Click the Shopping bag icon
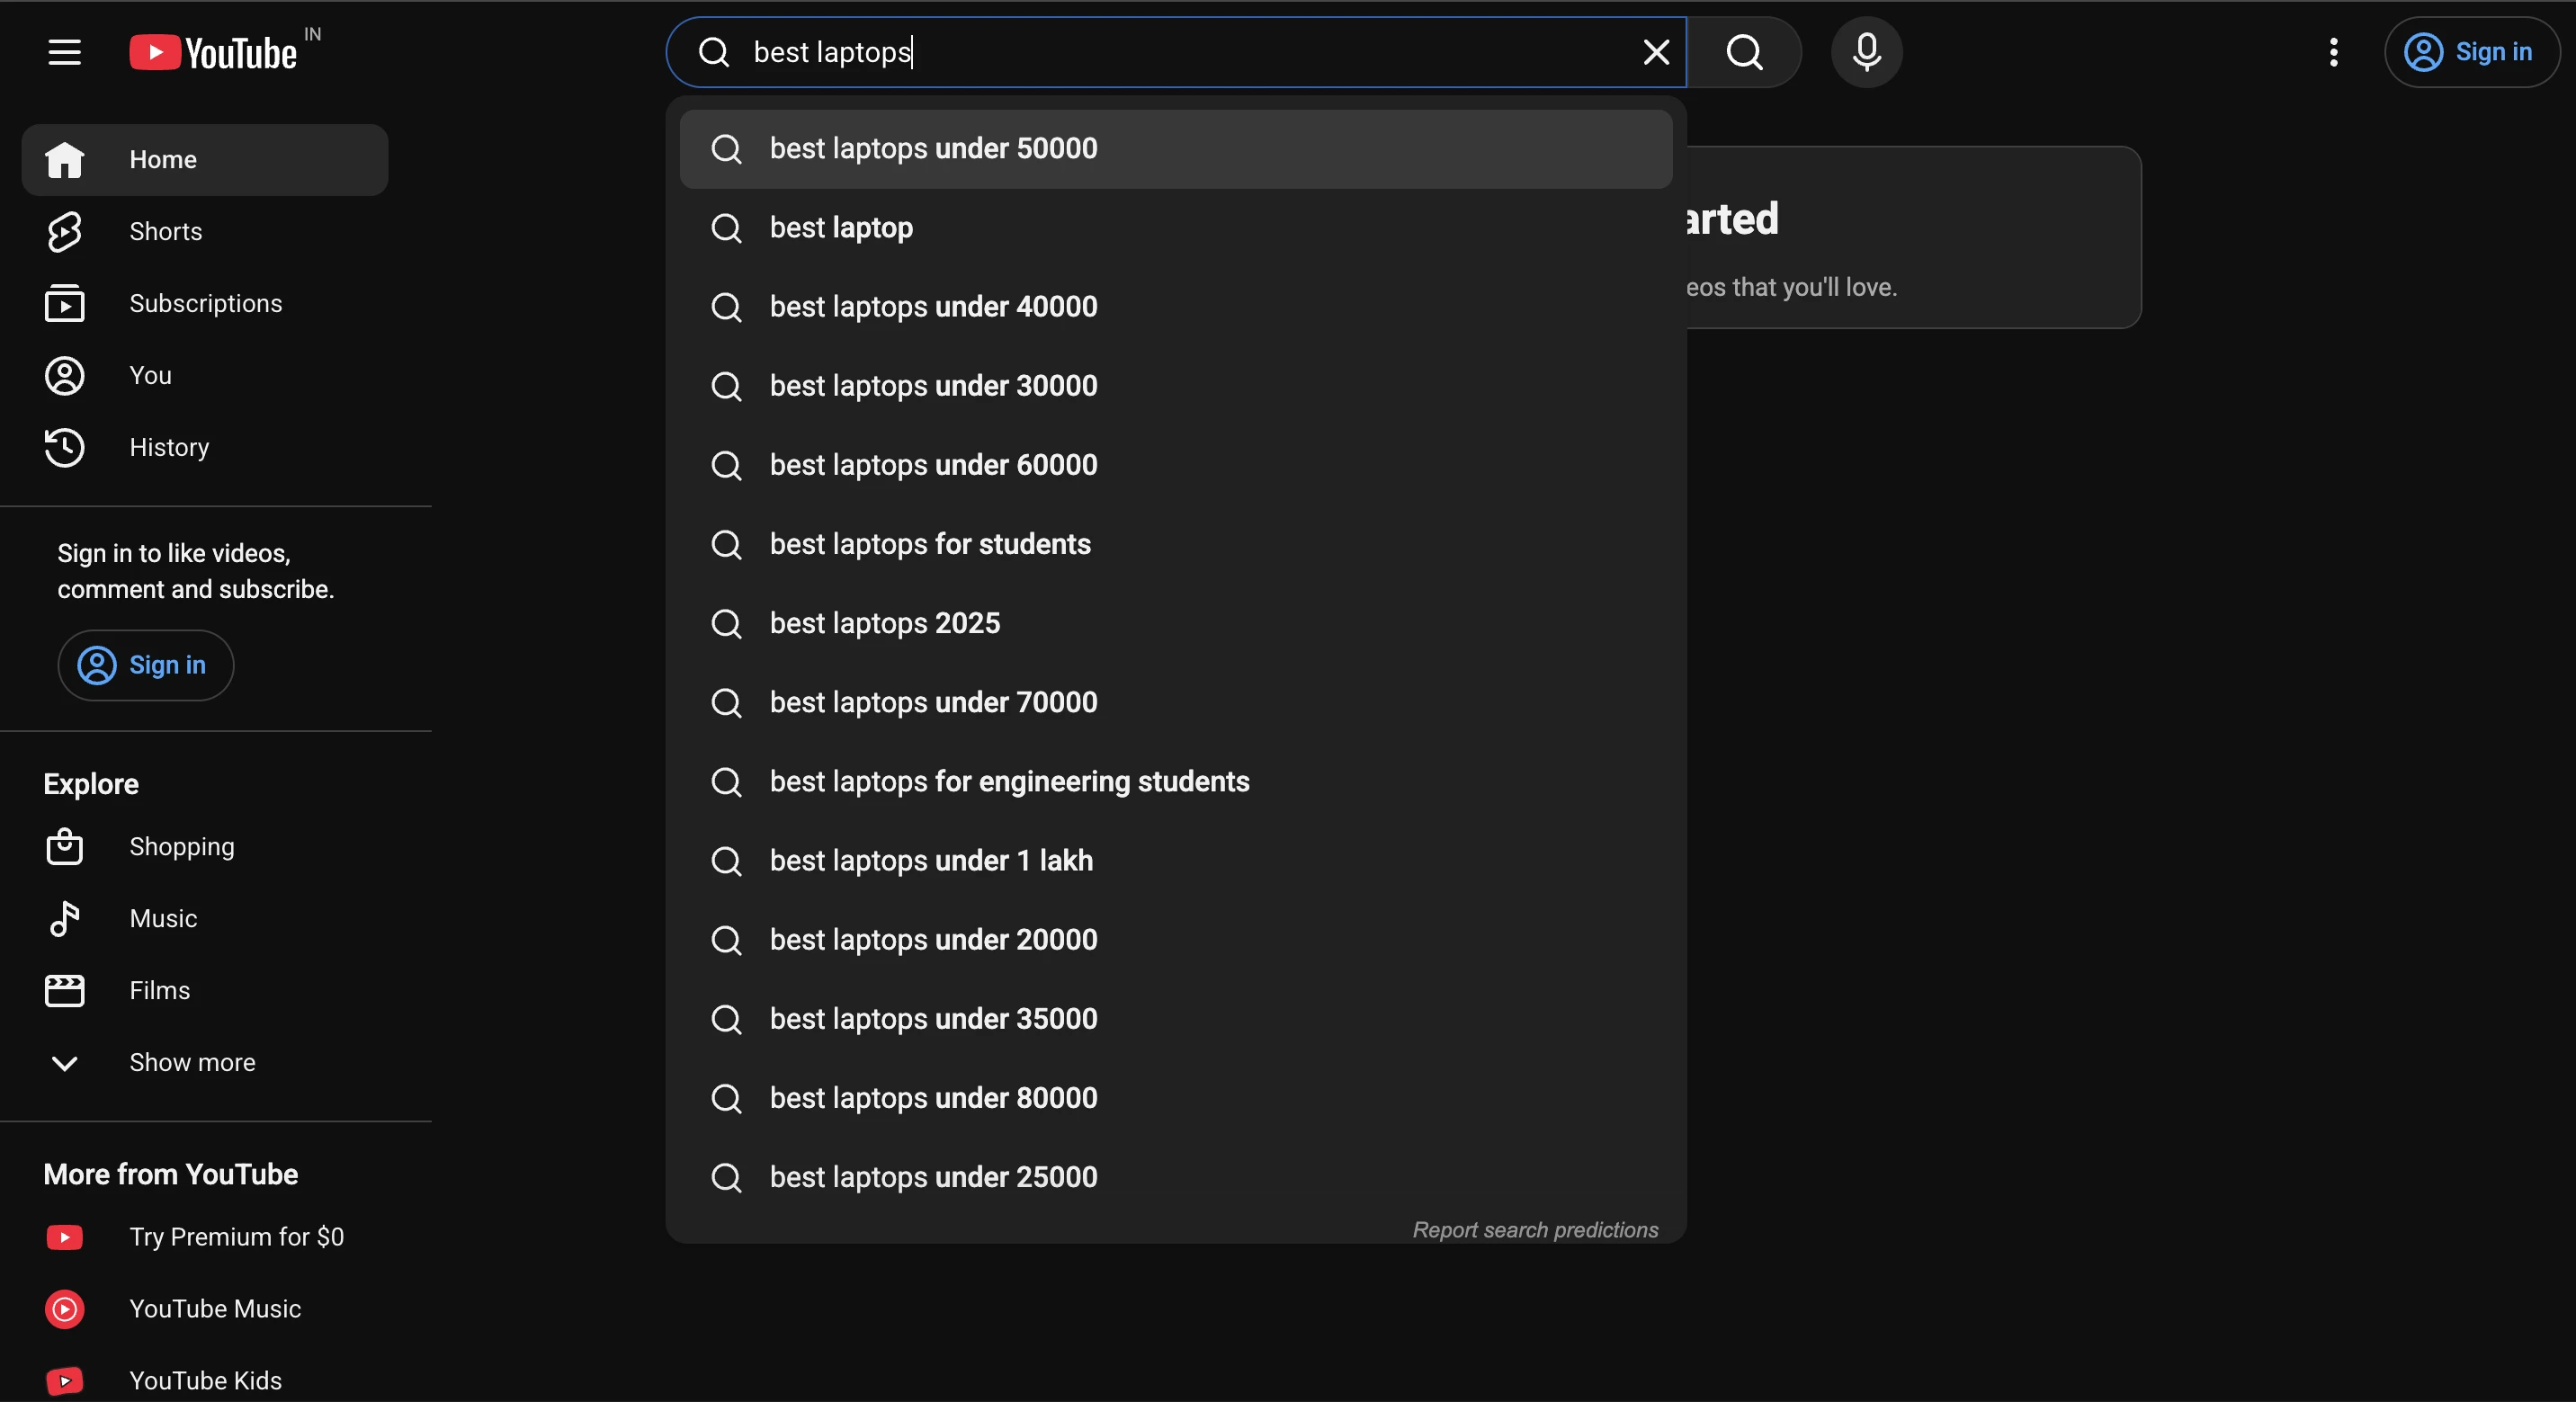The height and width of the screenshot is (1402, 2576). pos(65,846)
